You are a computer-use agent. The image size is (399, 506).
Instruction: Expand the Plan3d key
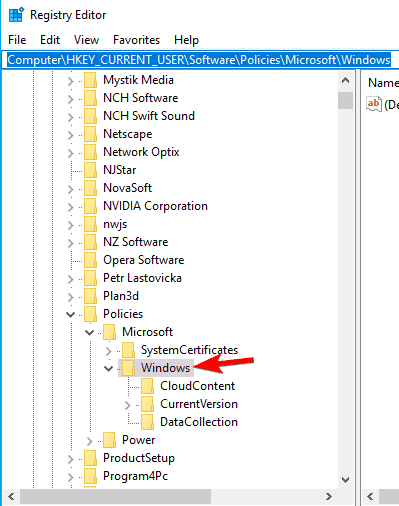[70, 297]
